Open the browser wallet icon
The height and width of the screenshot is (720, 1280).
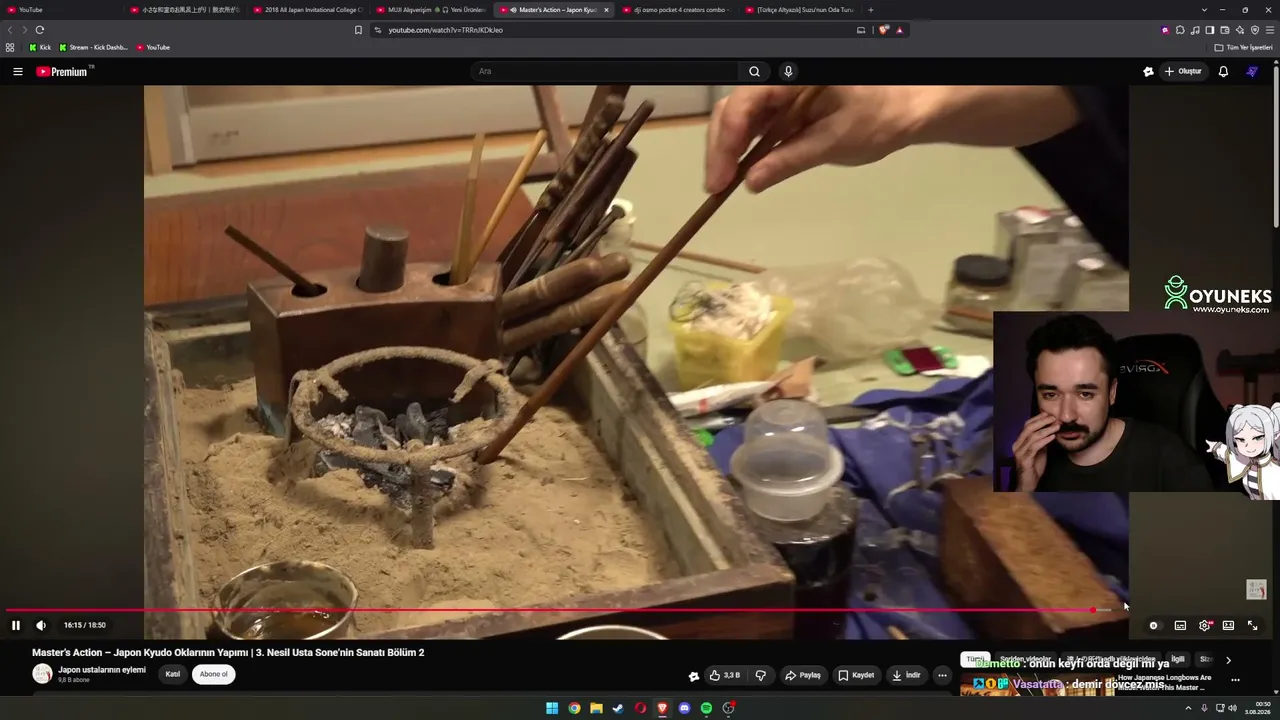click(1225, 30)
